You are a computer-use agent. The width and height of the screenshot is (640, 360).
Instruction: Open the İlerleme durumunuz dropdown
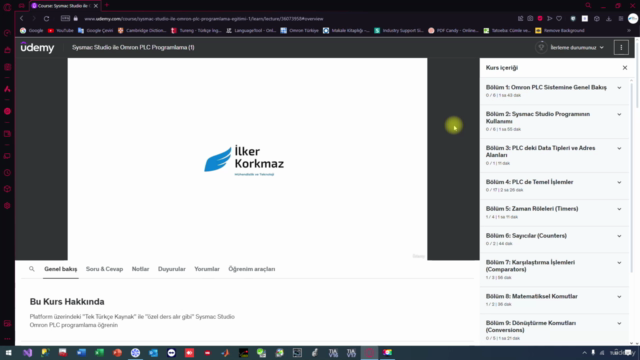point(577,48)
